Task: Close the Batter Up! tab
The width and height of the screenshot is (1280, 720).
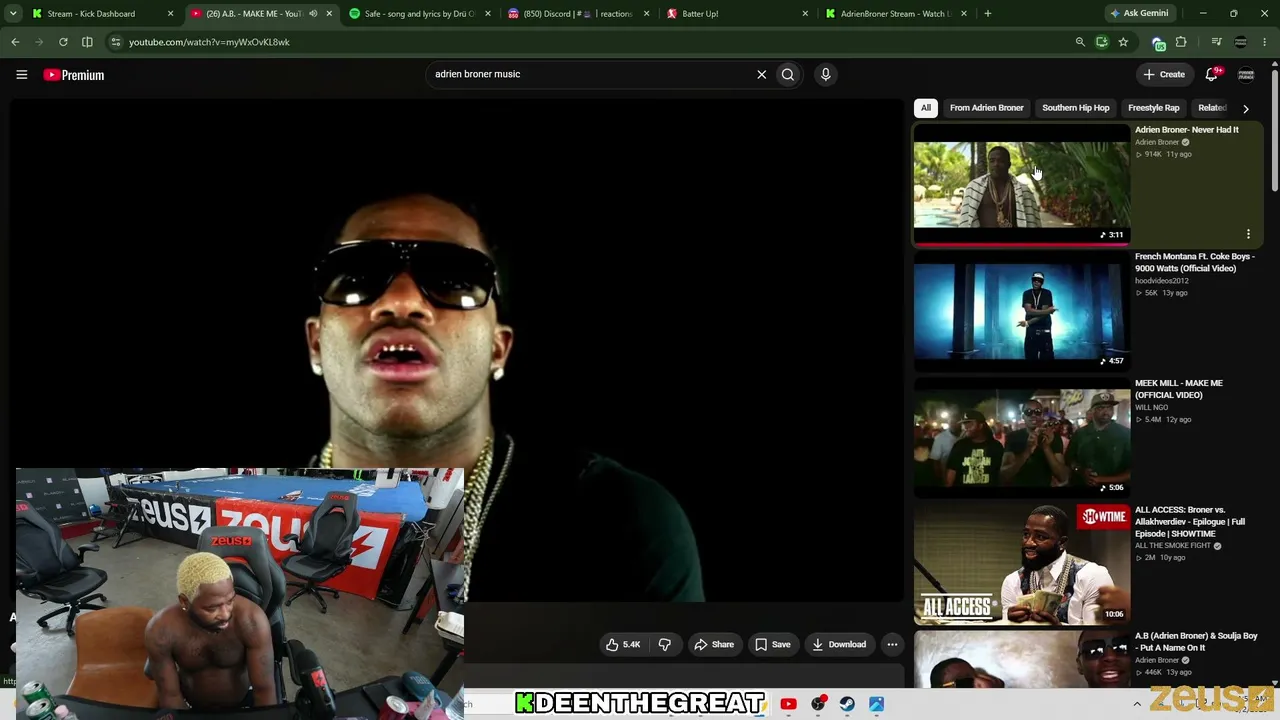Action: tap(805, 14)
